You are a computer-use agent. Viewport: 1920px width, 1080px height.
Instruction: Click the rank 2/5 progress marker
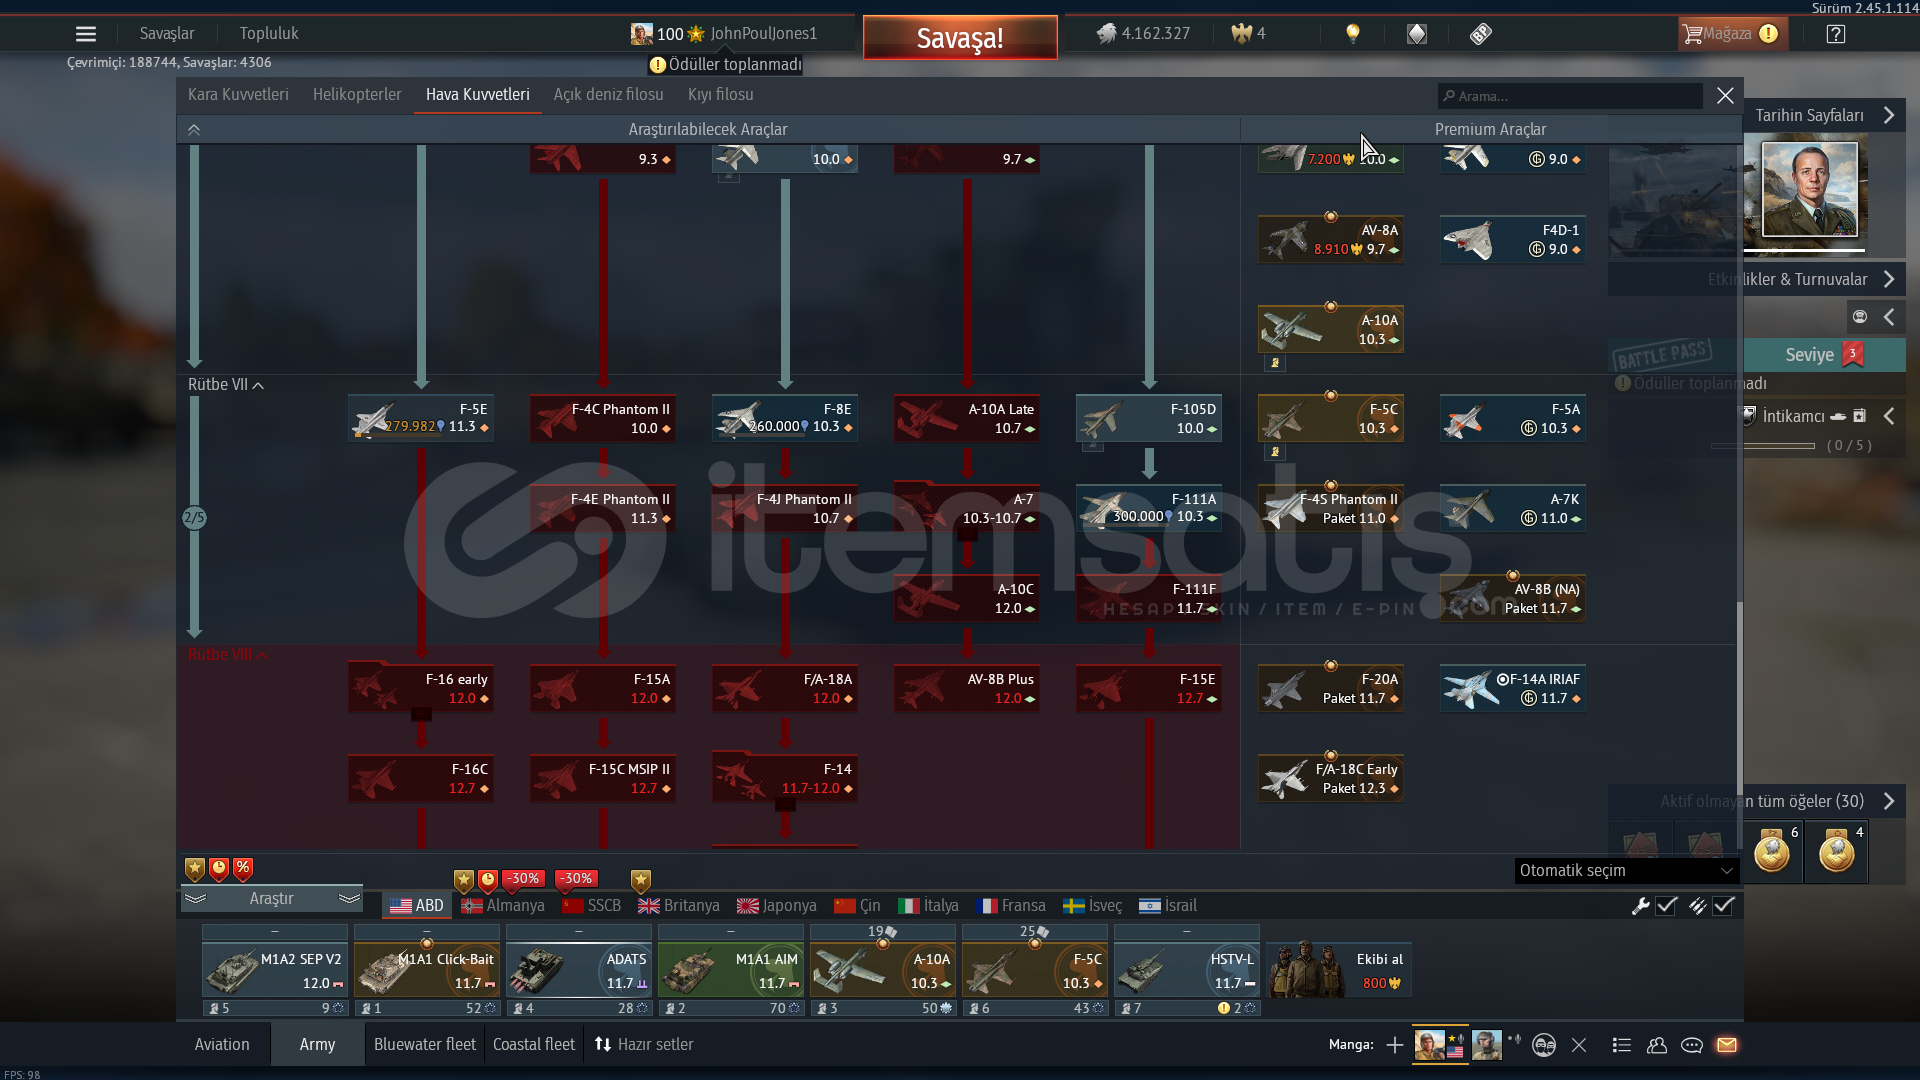pos(194,518)
